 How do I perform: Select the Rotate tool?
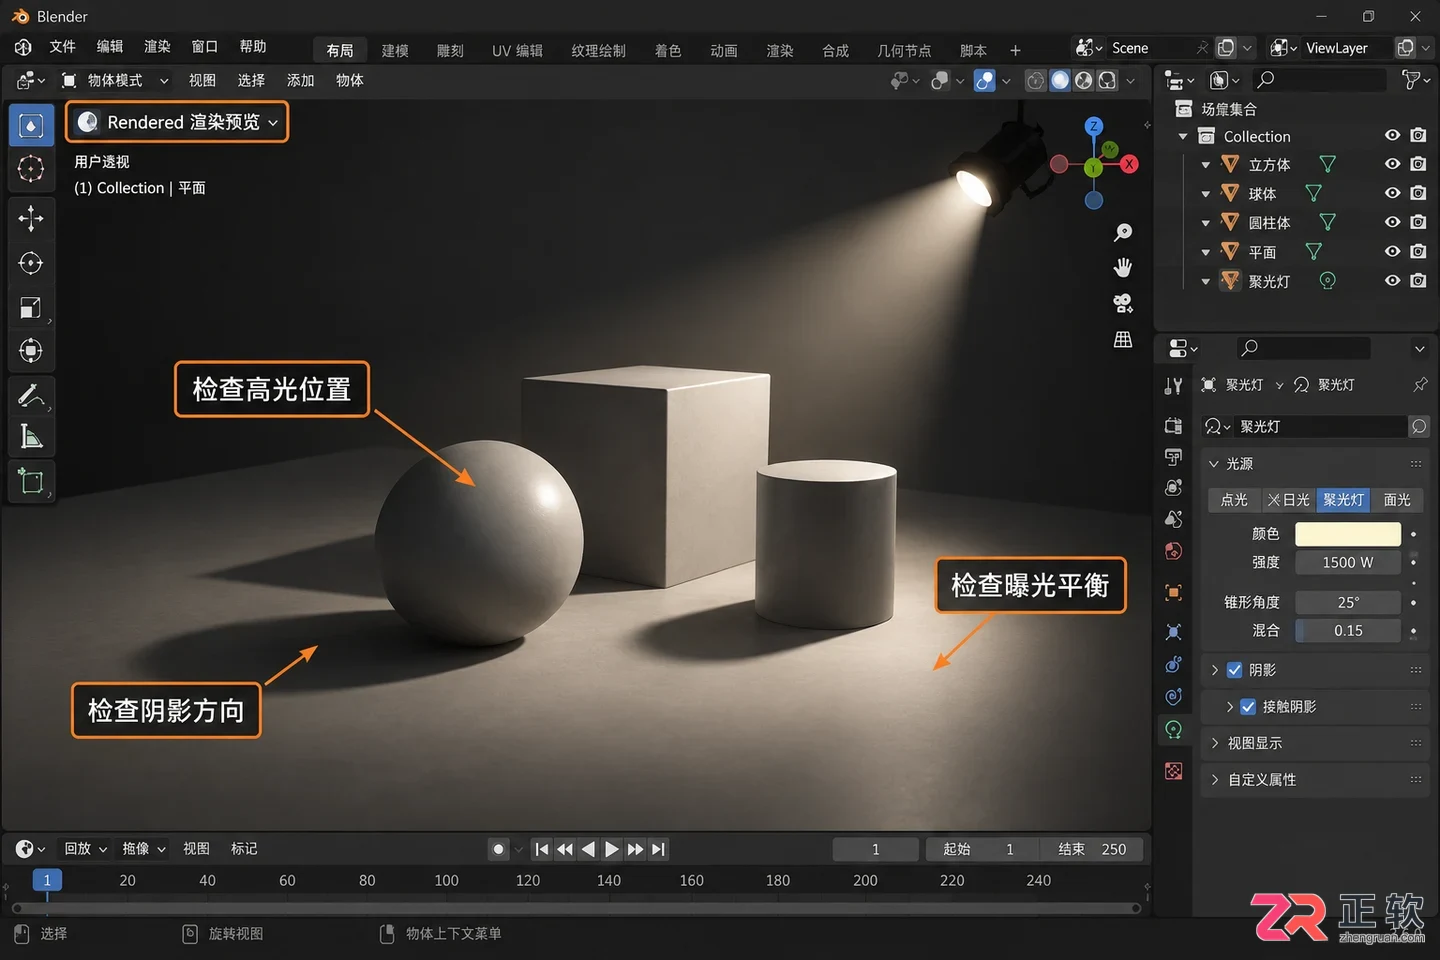click(31, 263)
